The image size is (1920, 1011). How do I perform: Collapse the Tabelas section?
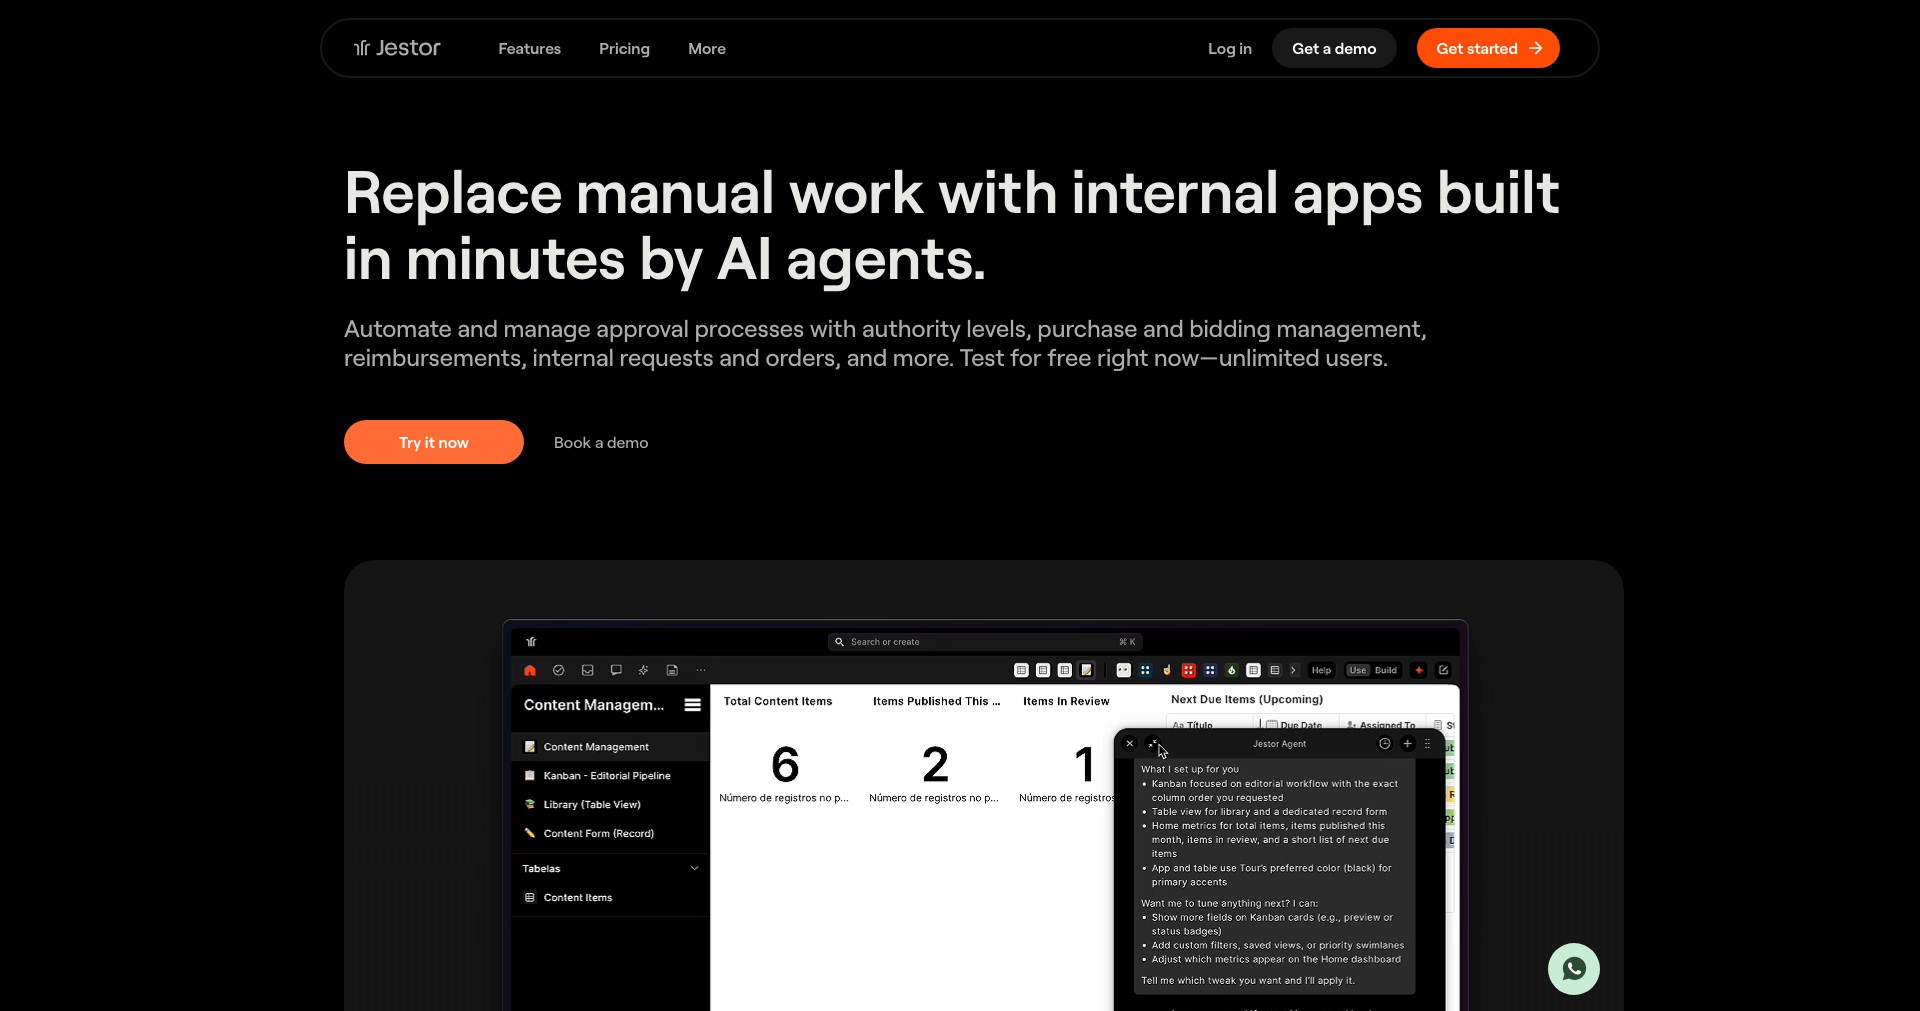(x=694, y=868)
